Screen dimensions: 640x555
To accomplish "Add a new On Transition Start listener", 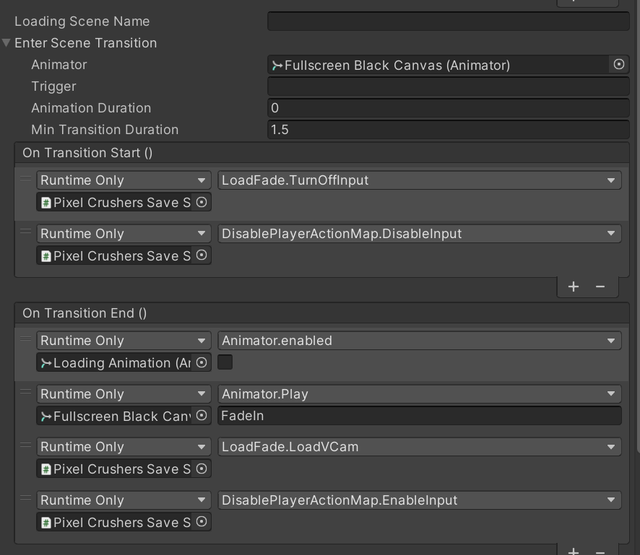I will 573,286.
